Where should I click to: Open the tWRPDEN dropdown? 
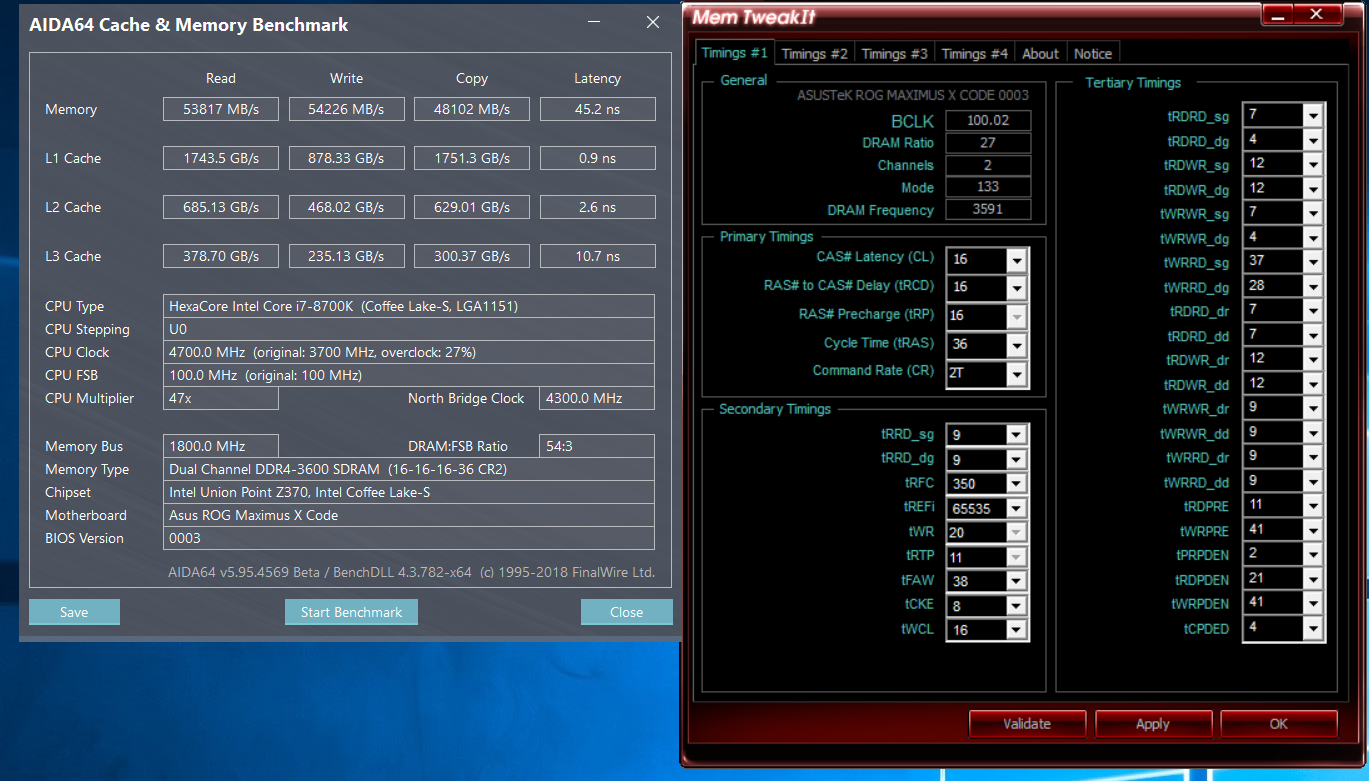coord(1313,604)
